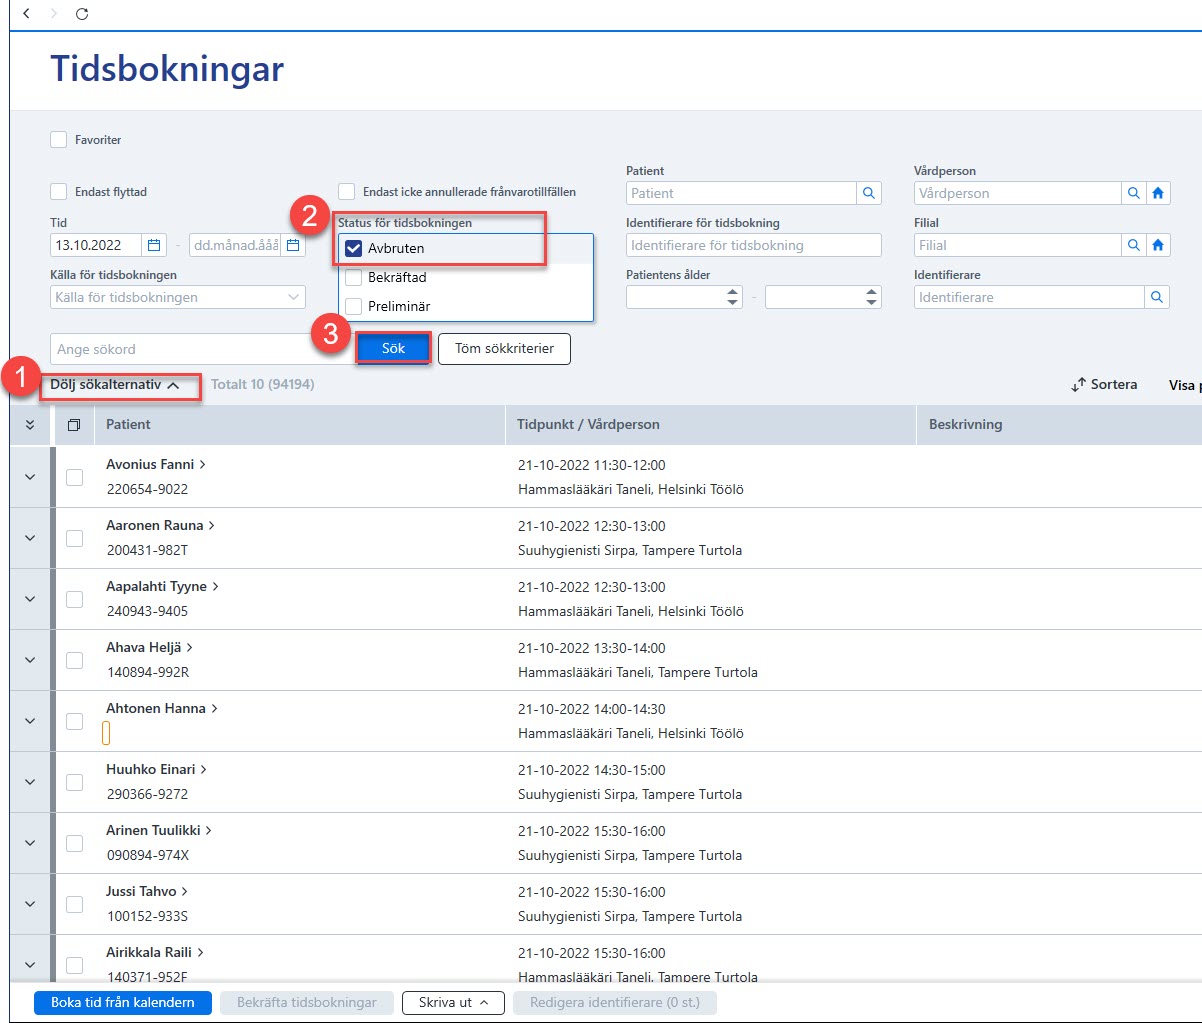Click the Vårdperson input field
This screenshot has width=1202, height=1023.
(x=1018, y=193)
